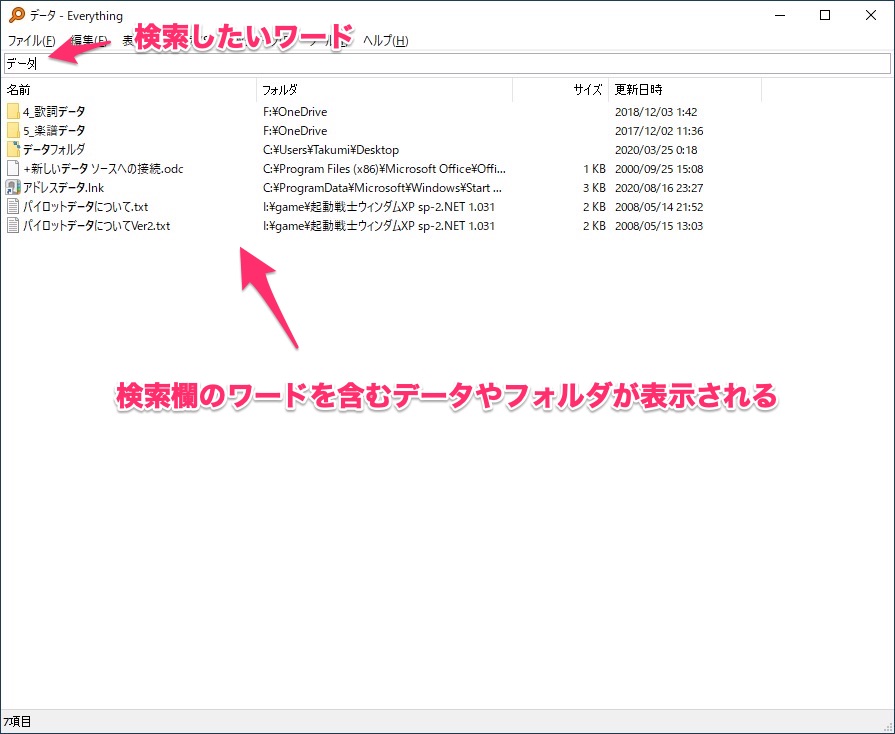This screenshot has height=734, width=895.
Task: Open the ファイル(F) menu
Action: click(x=31, y=41)
